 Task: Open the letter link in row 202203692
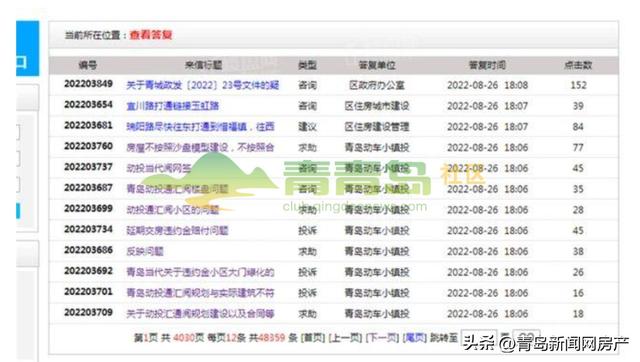pos(200,272)
